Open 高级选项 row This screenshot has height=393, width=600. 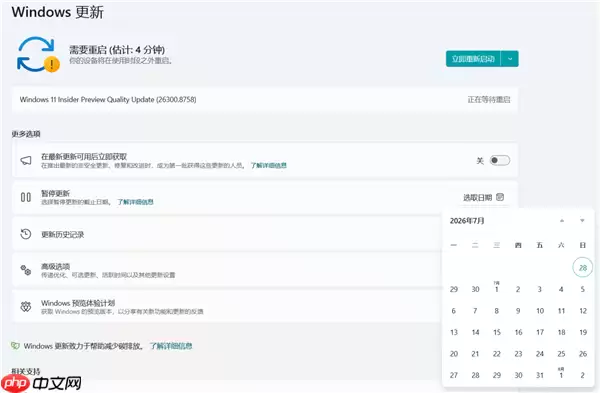click(x=227, y=270)
